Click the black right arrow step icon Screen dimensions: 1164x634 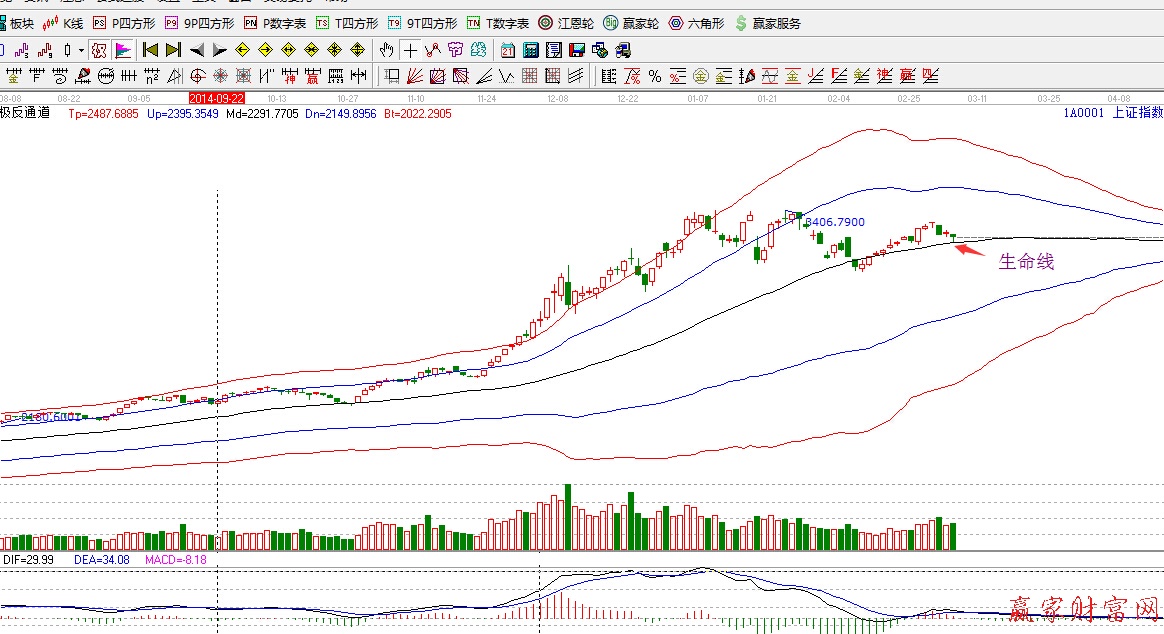pos(219,50)
